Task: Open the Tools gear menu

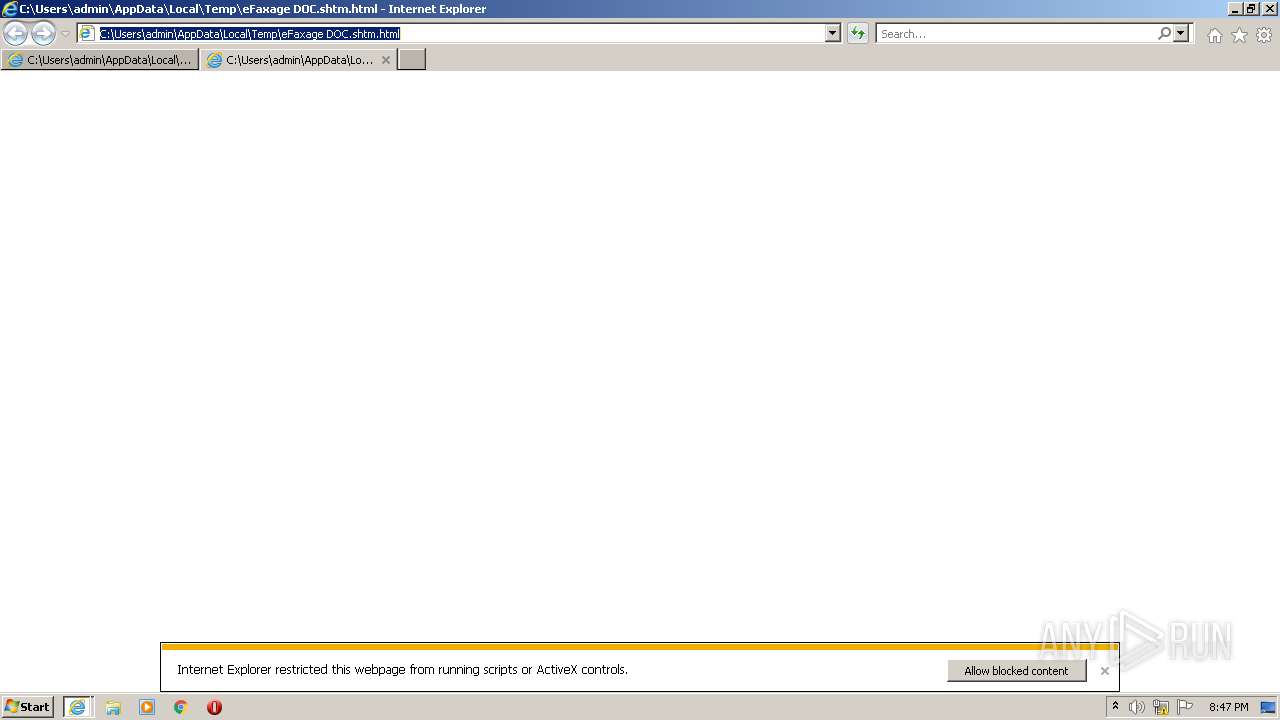Action: [x=1264, y=35]
